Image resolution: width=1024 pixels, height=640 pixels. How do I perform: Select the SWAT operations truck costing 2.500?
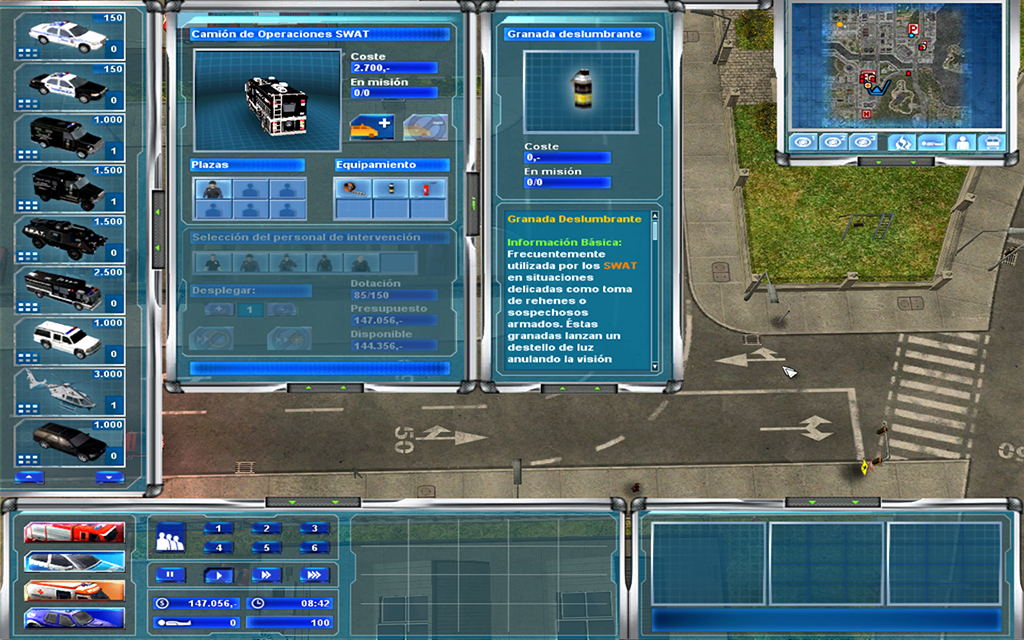(x=69, y=290)
